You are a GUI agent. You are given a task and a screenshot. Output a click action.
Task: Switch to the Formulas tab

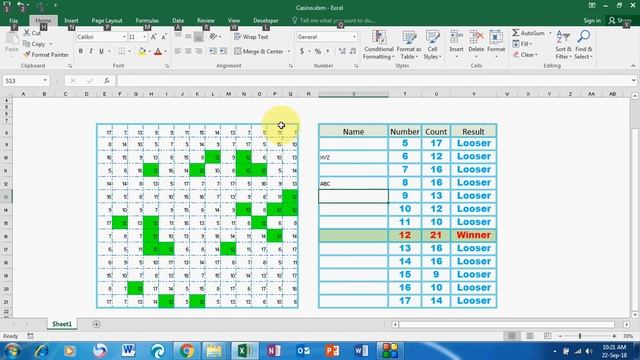click(x=147, y=20)
